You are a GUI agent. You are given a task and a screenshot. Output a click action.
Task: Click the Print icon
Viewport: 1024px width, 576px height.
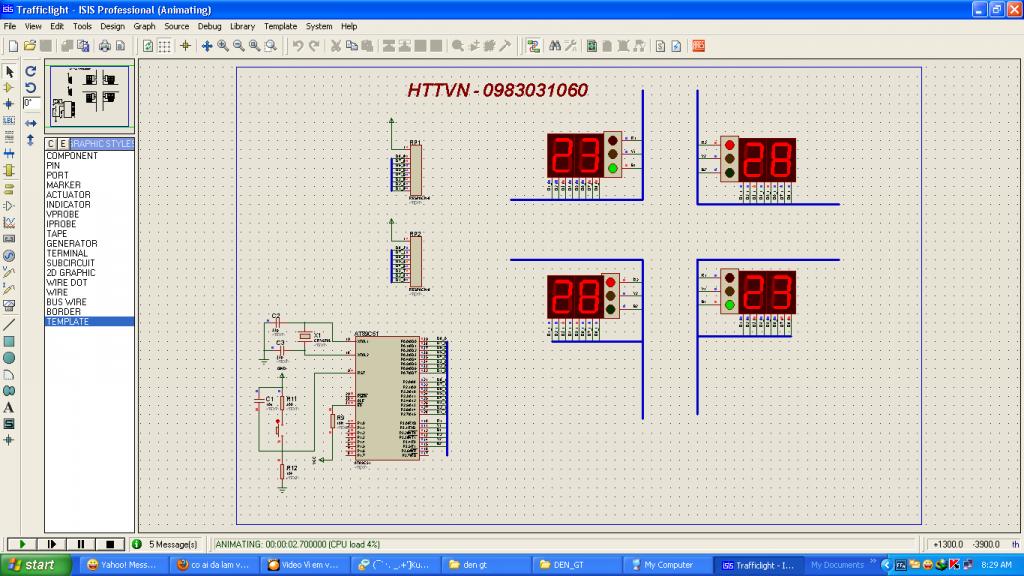pos(104,46)
